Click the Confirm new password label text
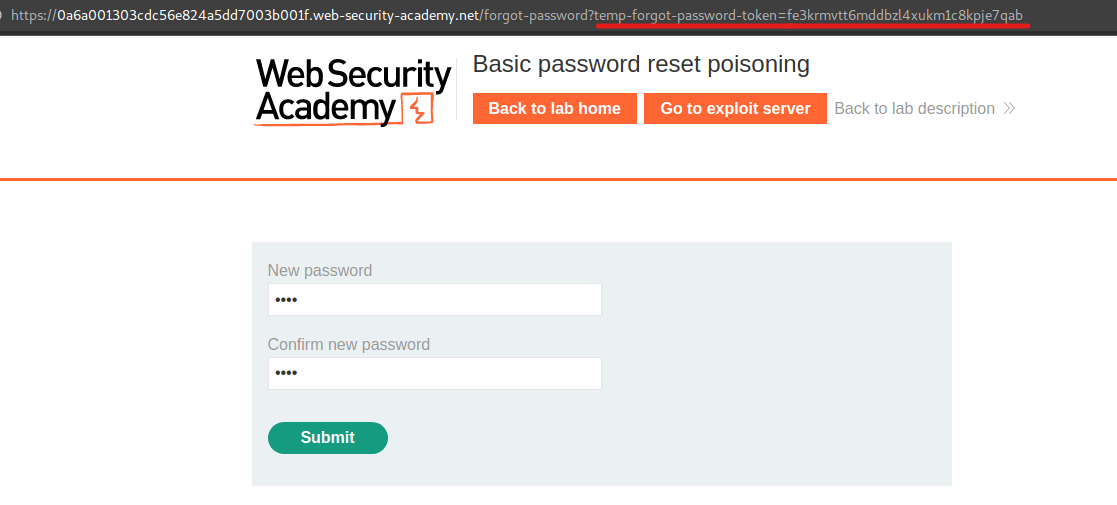This screenshot has width=1117, height=505. 349,345
